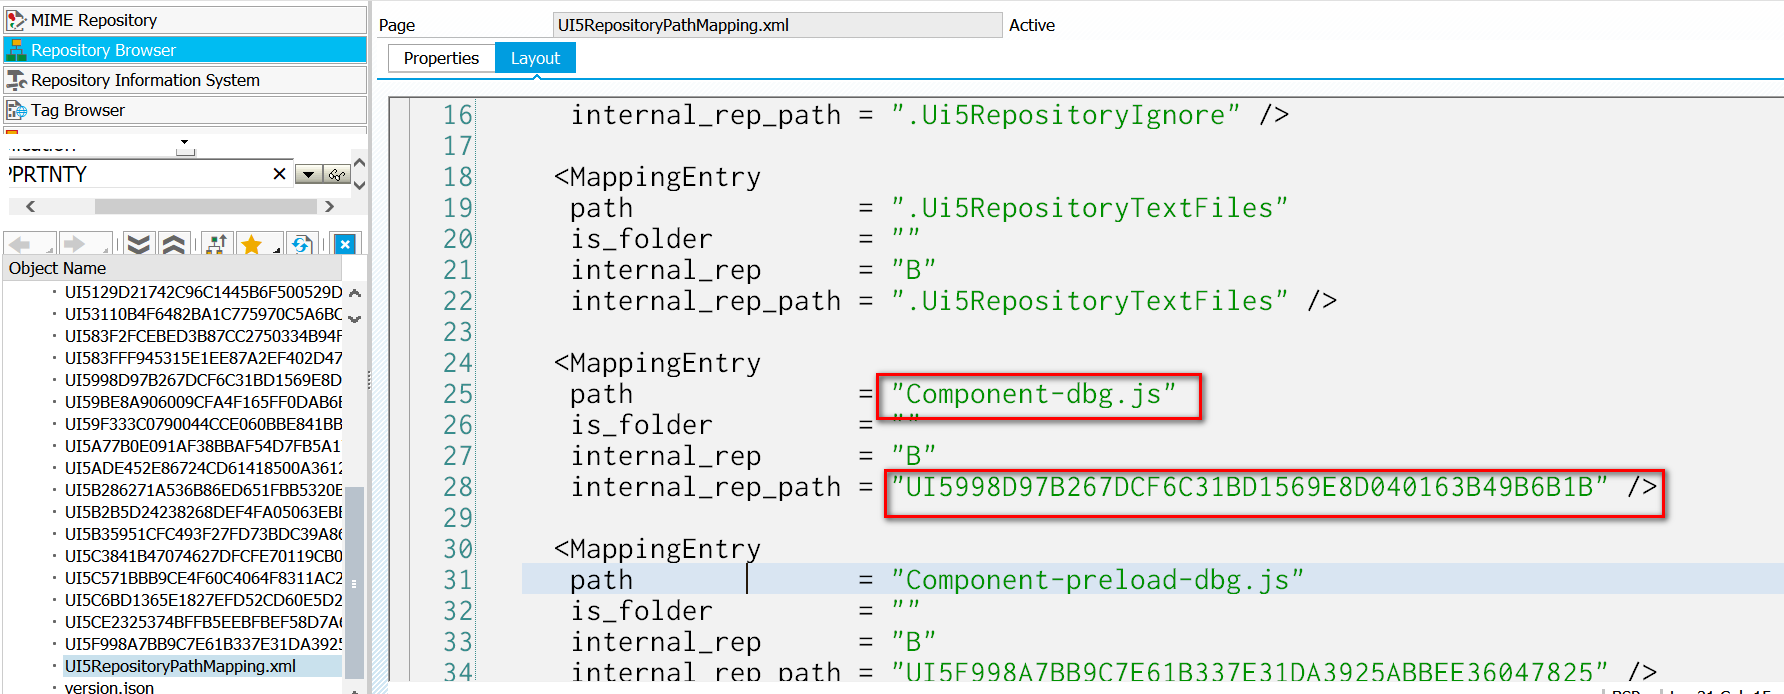Select tree item UI5B286271A536B86ED651FBB5320E
The height and width of the screenshot is (694, 1784).
point(203,490)
